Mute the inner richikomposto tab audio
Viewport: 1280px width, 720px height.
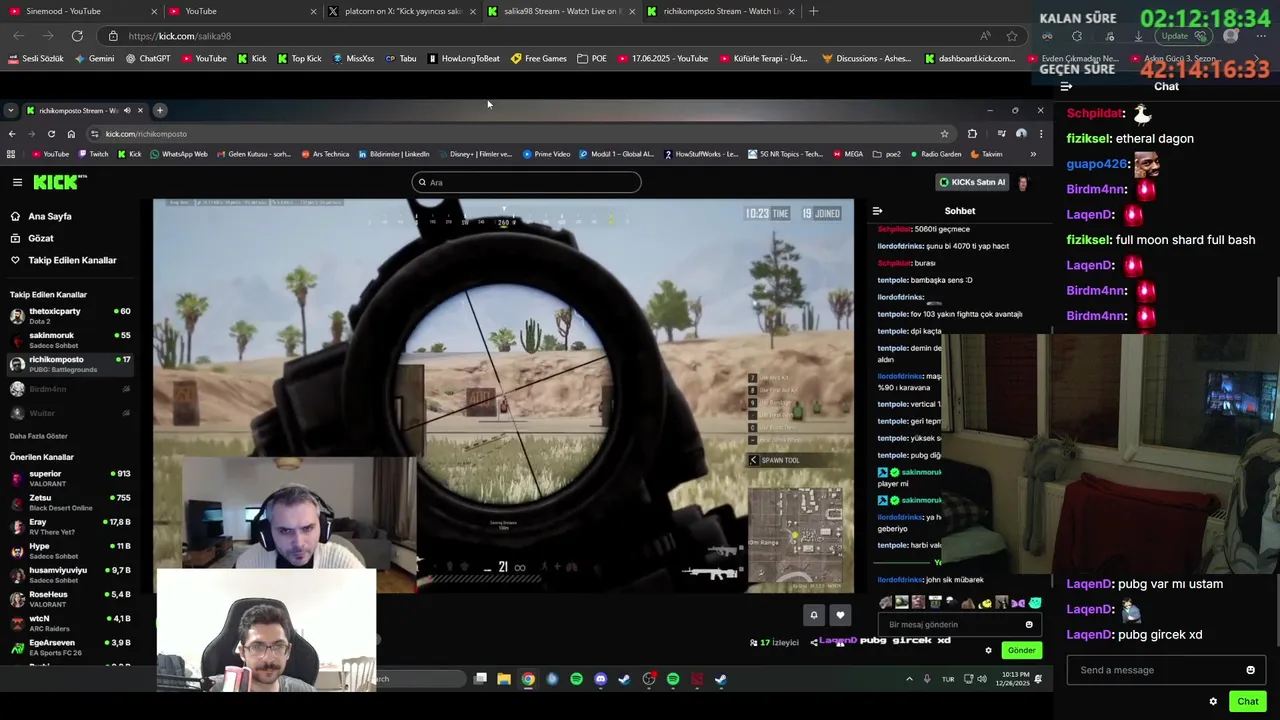pyautogui.click(x=127, y=110)
